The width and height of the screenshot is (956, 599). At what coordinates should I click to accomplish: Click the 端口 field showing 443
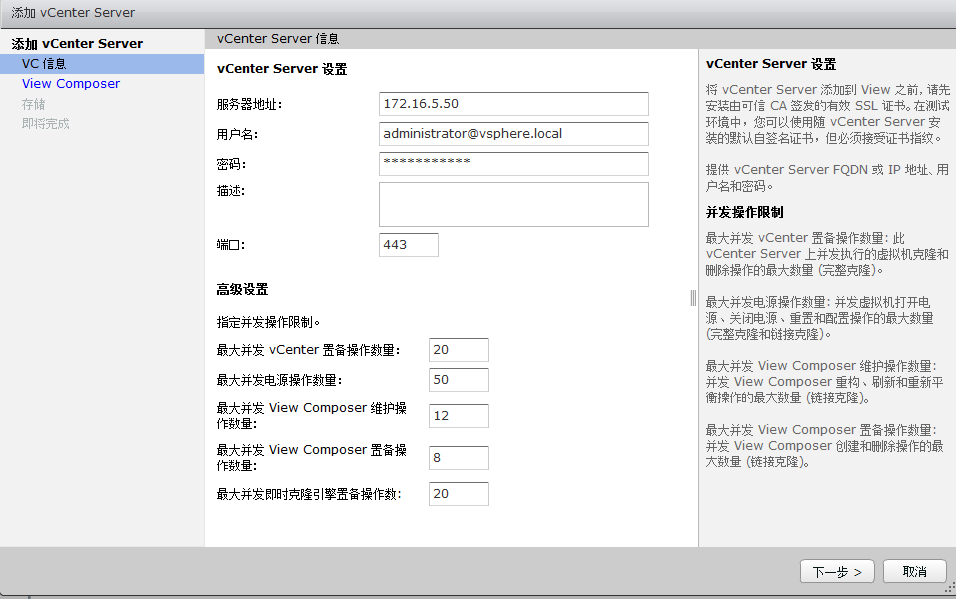tap(408, 245)
